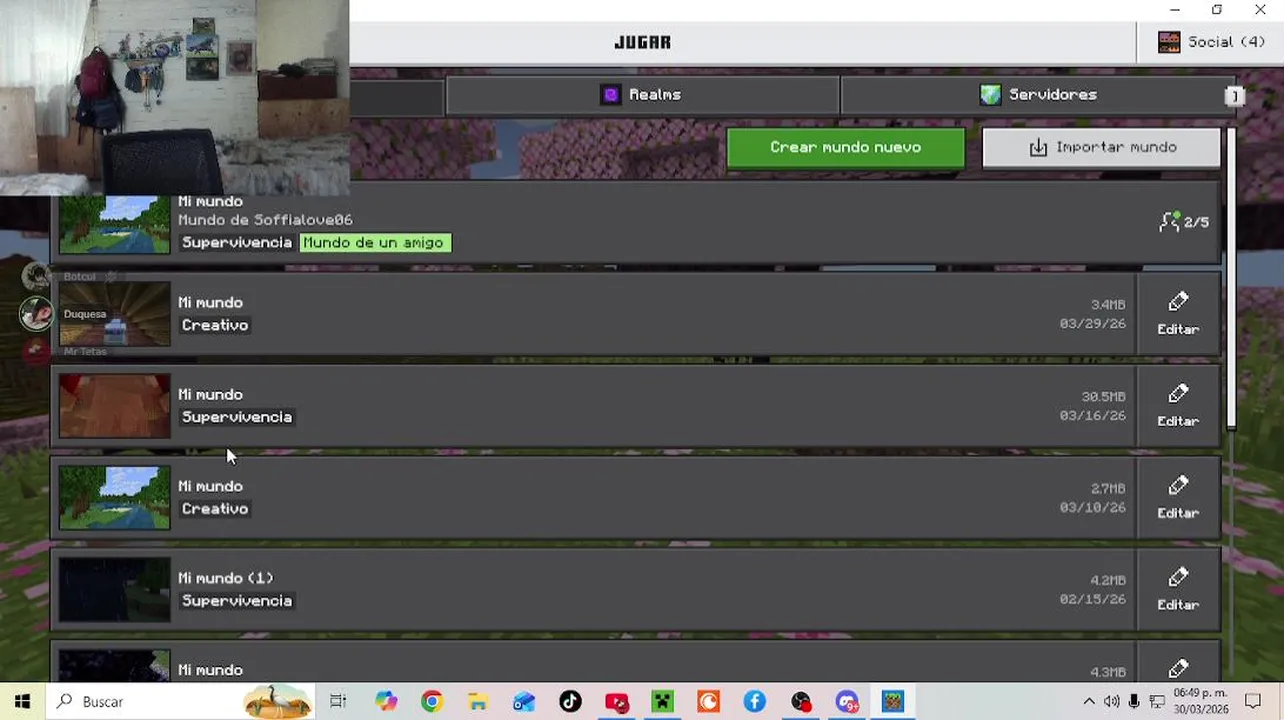1284x720 pixels.
Task: Click Editar label of the 2.7MB world
Action: 1178,513
